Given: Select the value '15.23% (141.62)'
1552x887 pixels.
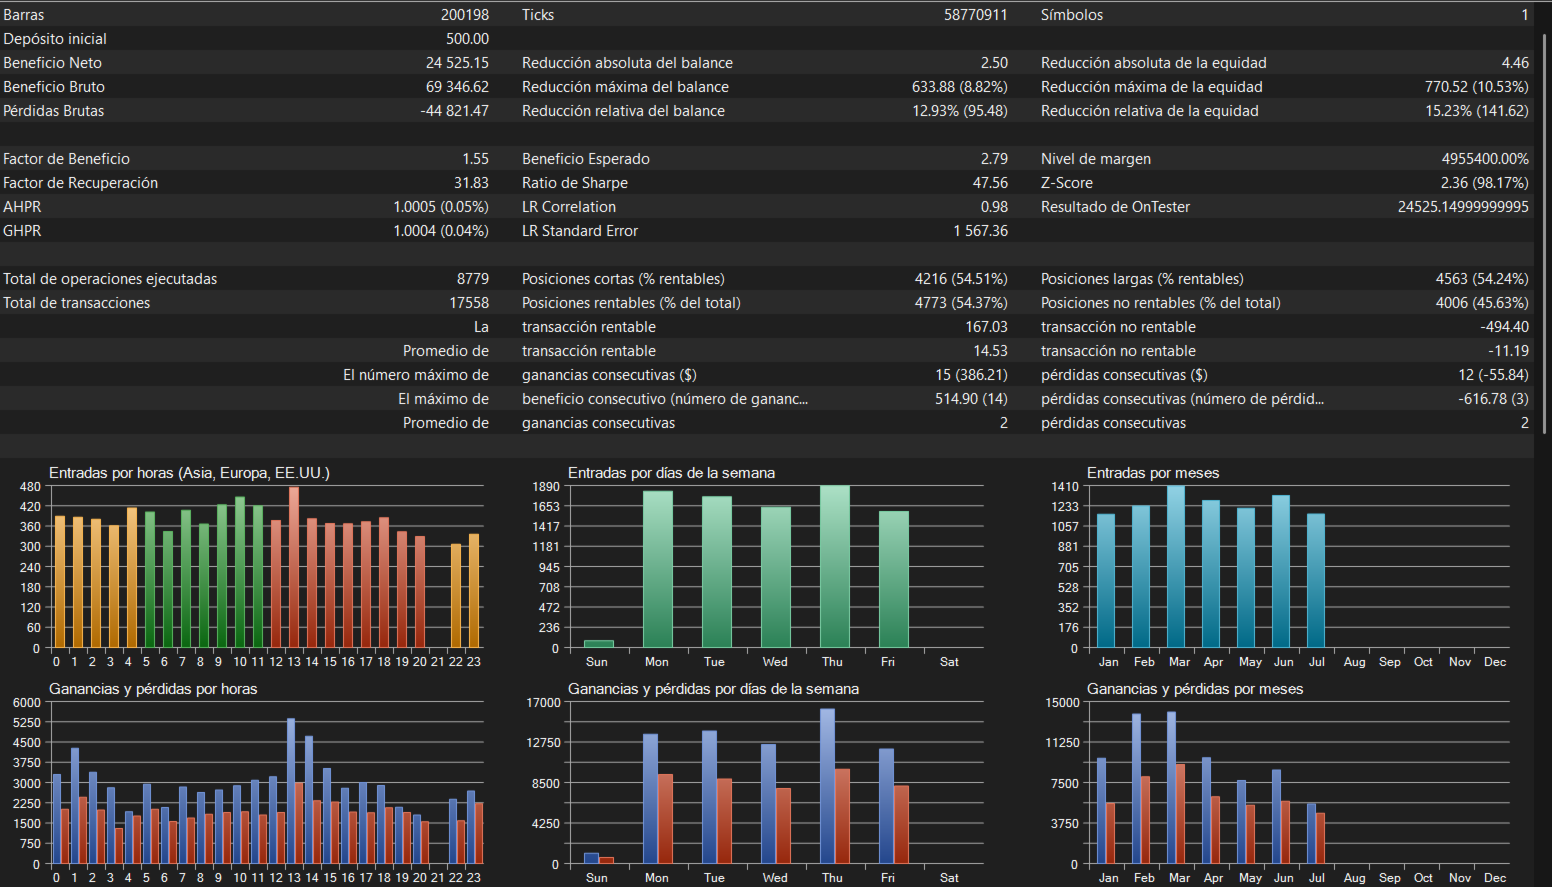Looking at the screenshot, I should coord(1477,111).
